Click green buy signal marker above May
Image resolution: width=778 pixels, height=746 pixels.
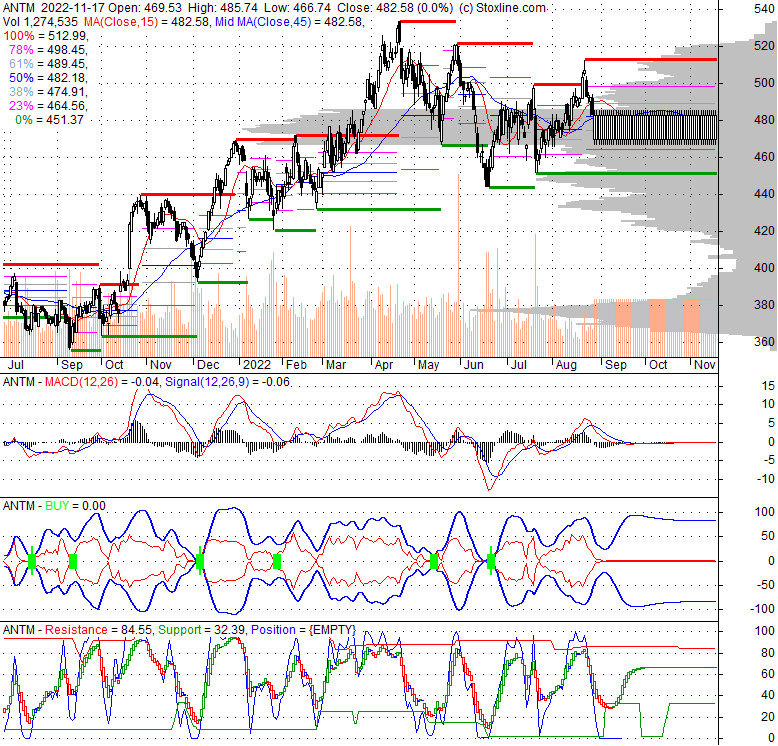pyautogui.click(x=434, y=561)
